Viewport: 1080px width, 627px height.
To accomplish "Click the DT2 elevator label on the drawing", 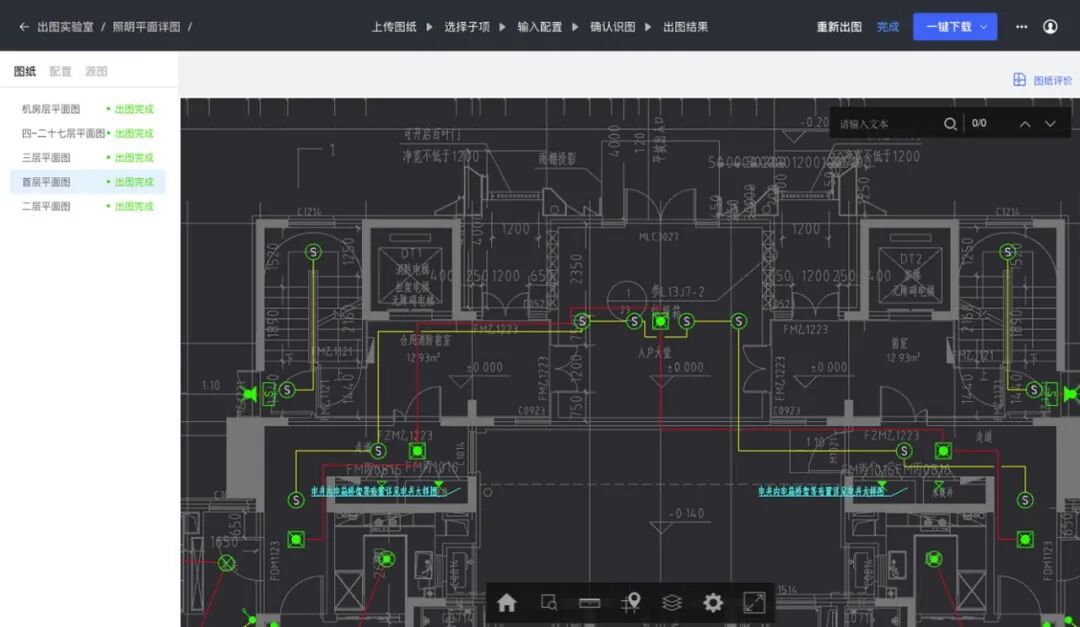I will click(x=911, y=259).
